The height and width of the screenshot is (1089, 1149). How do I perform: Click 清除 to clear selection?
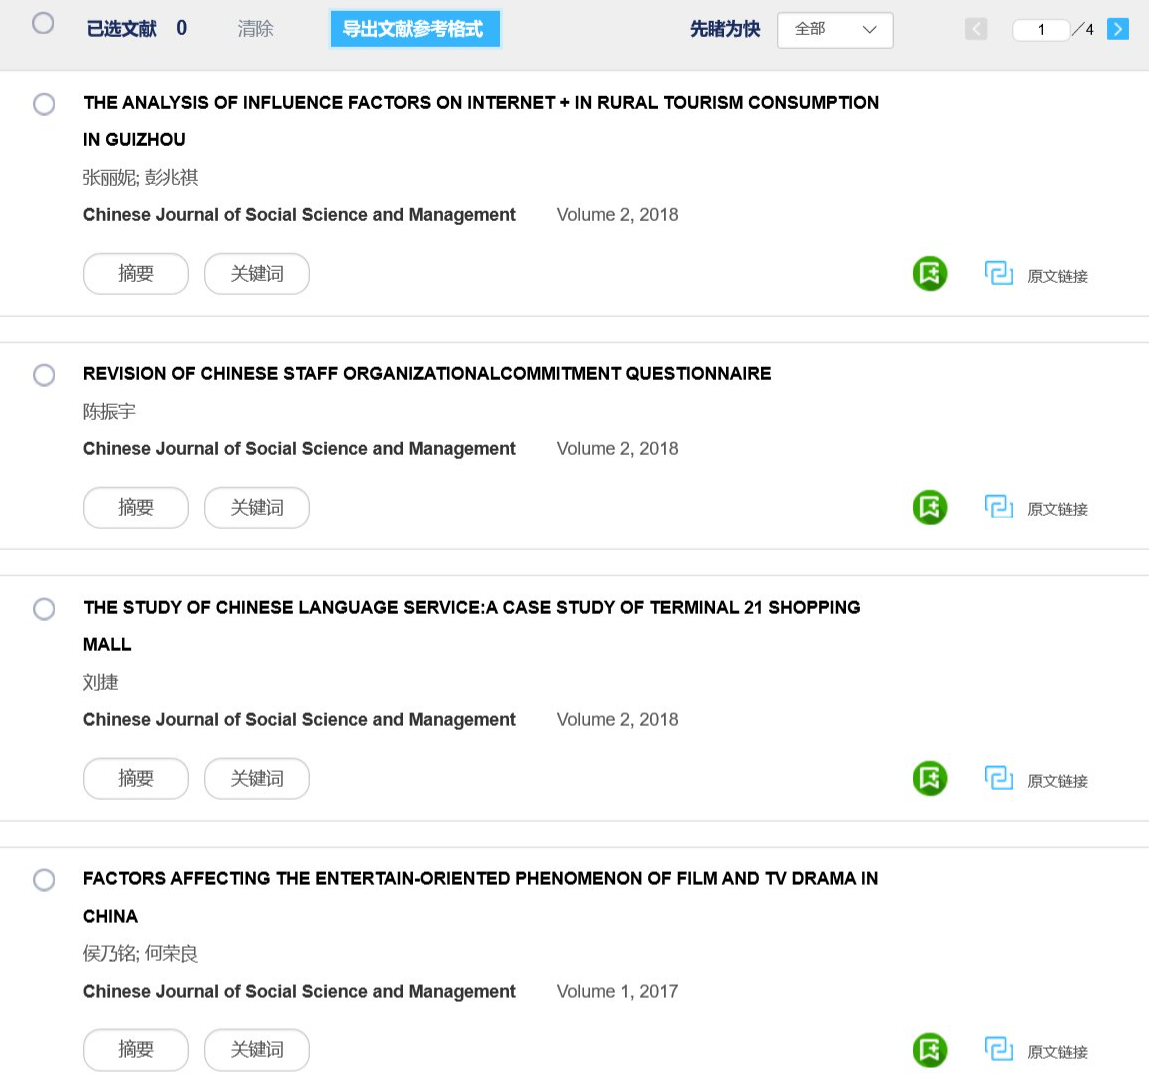point(255,29)
